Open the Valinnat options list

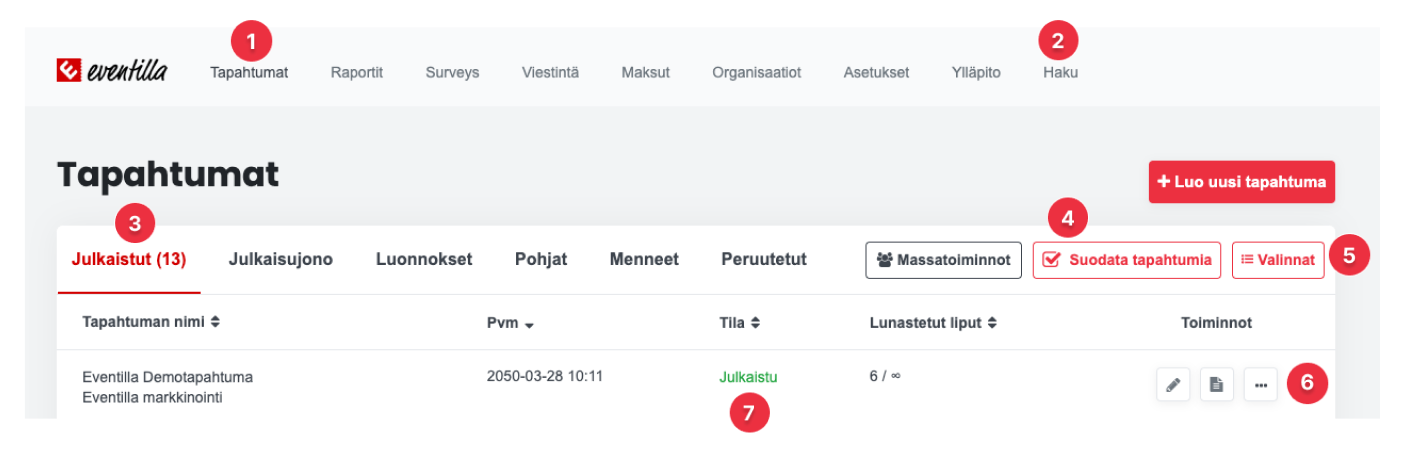coord(1278,260)
